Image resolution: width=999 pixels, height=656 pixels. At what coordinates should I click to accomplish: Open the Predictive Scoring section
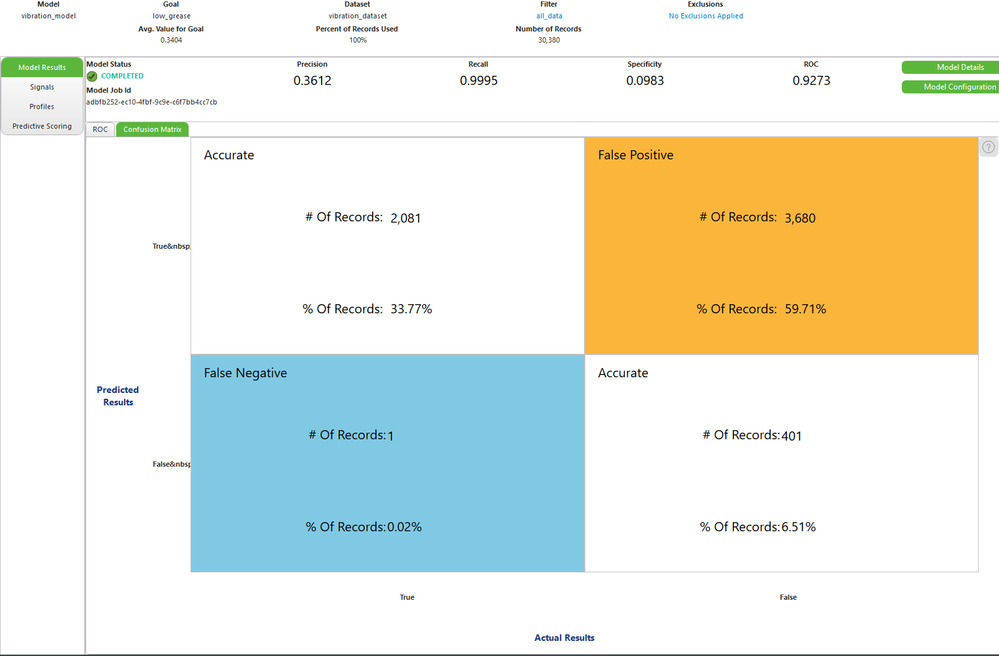(x=42, y=126)
